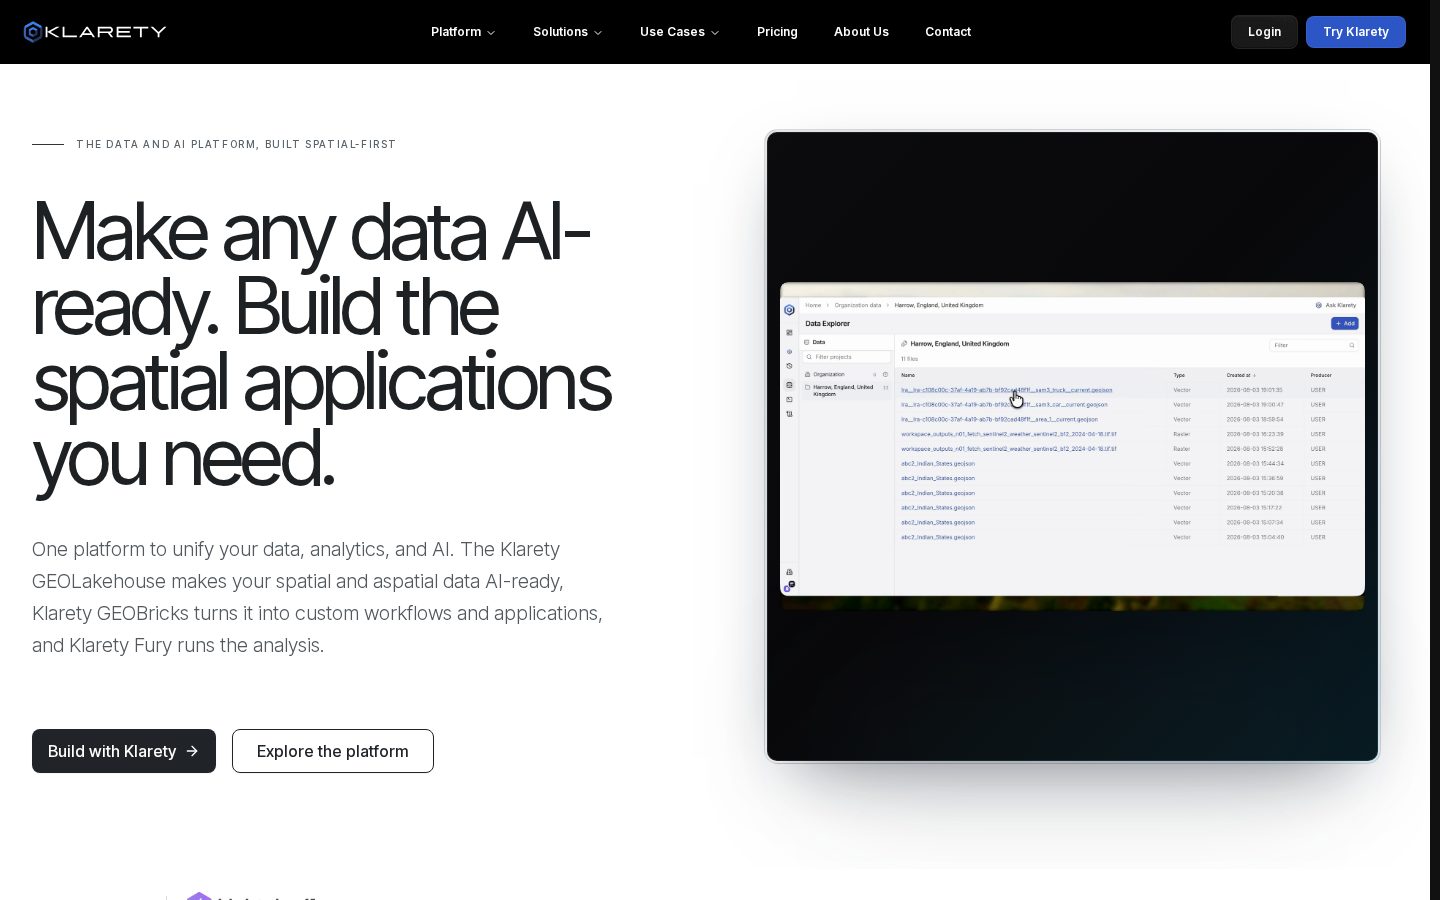Open the Use Cases dropdown
This screenshot has height=900, width=1440.
[679, 32]
